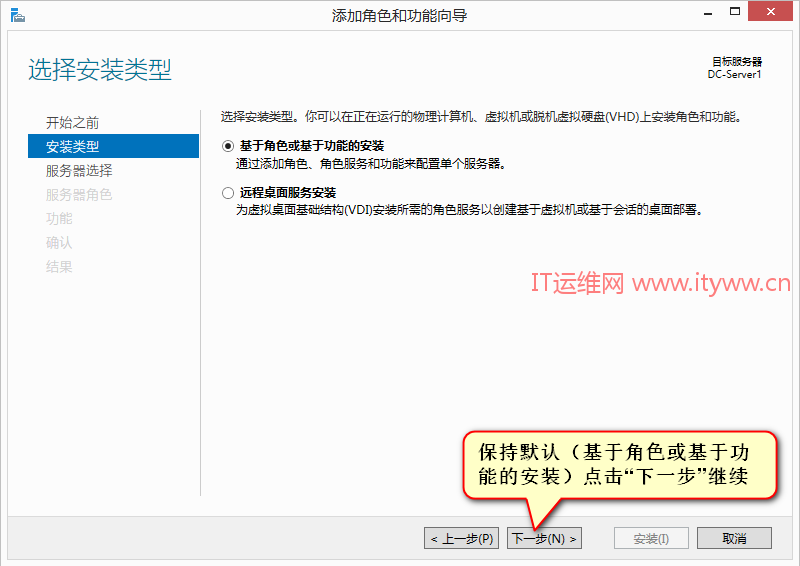This screenshot has height=566, width=800.
Task: Click 下一步(N) to continue
Action: coord(544,538)
